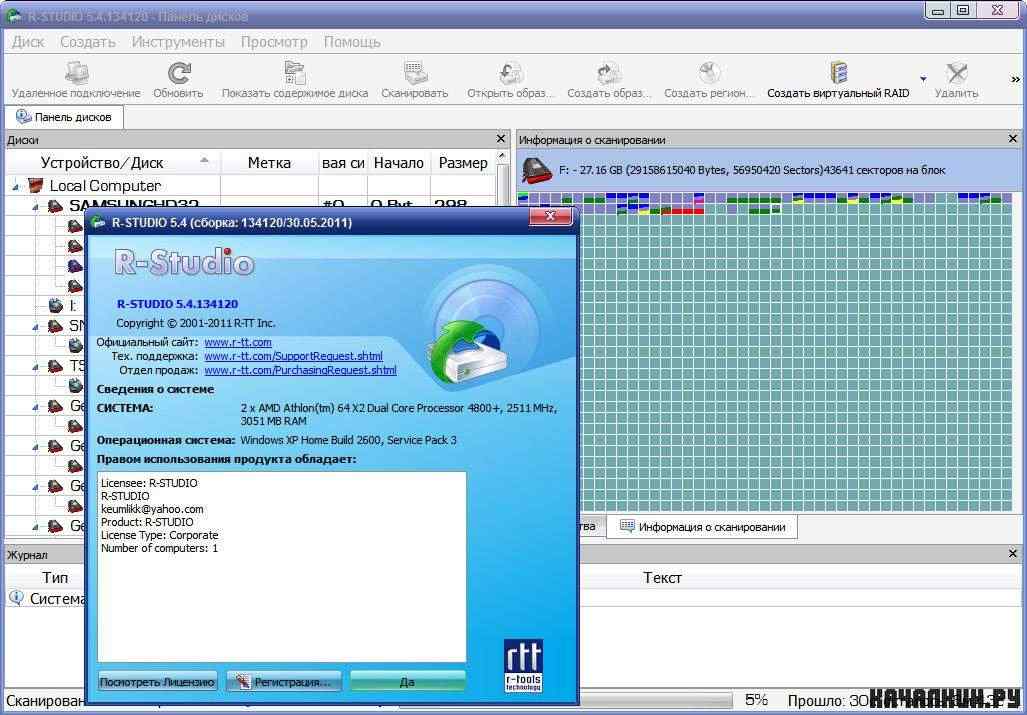Switch to Информация о сканировании bottom tab
The width and height of the screenshot is (1027, 715).
(702, 526)
